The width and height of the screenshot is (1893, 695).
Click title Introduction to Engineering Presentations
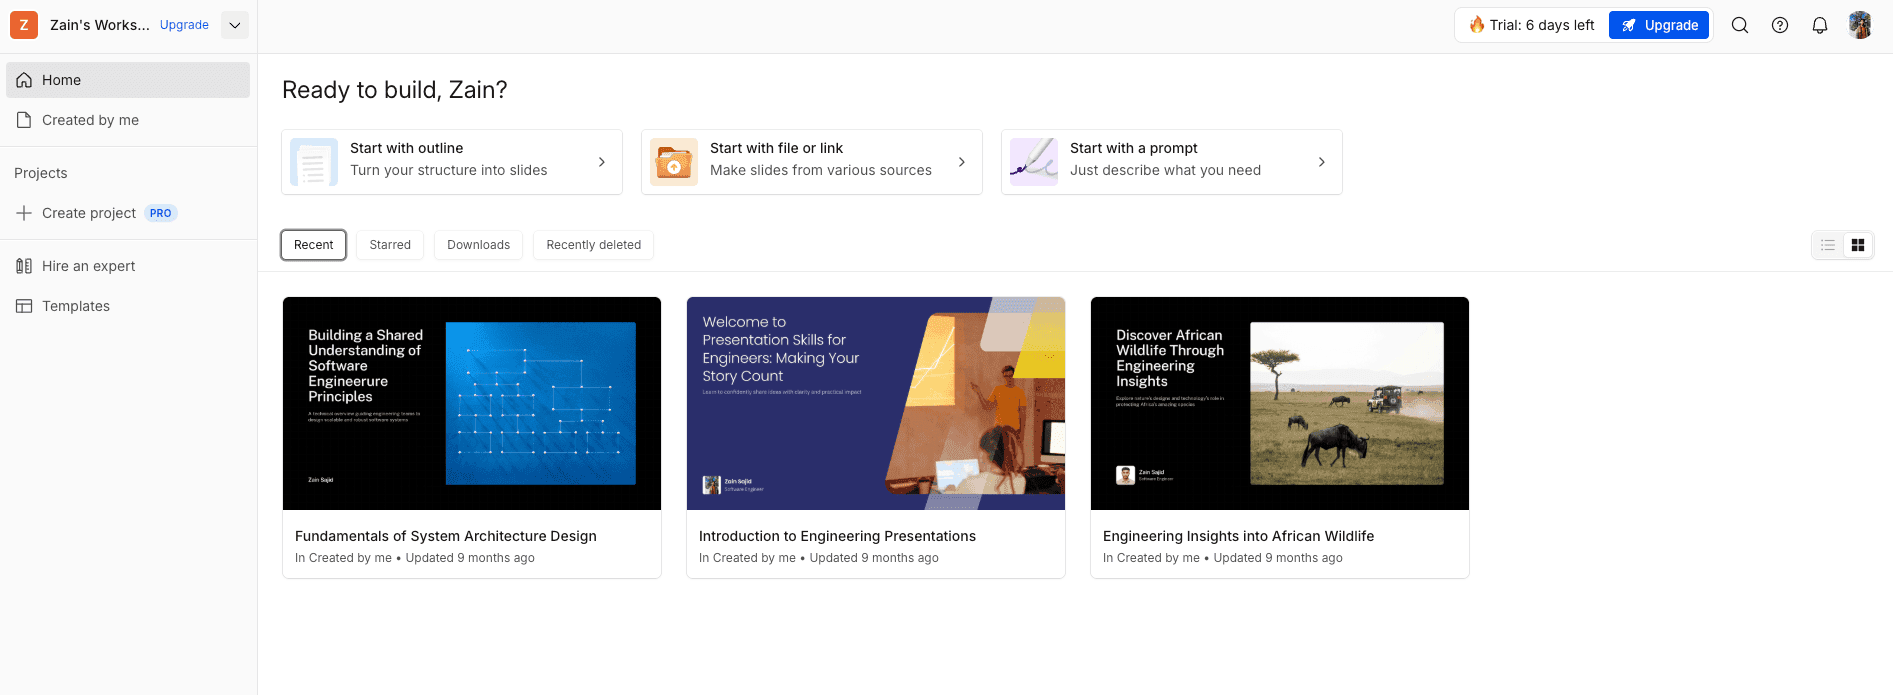[837, 536]
